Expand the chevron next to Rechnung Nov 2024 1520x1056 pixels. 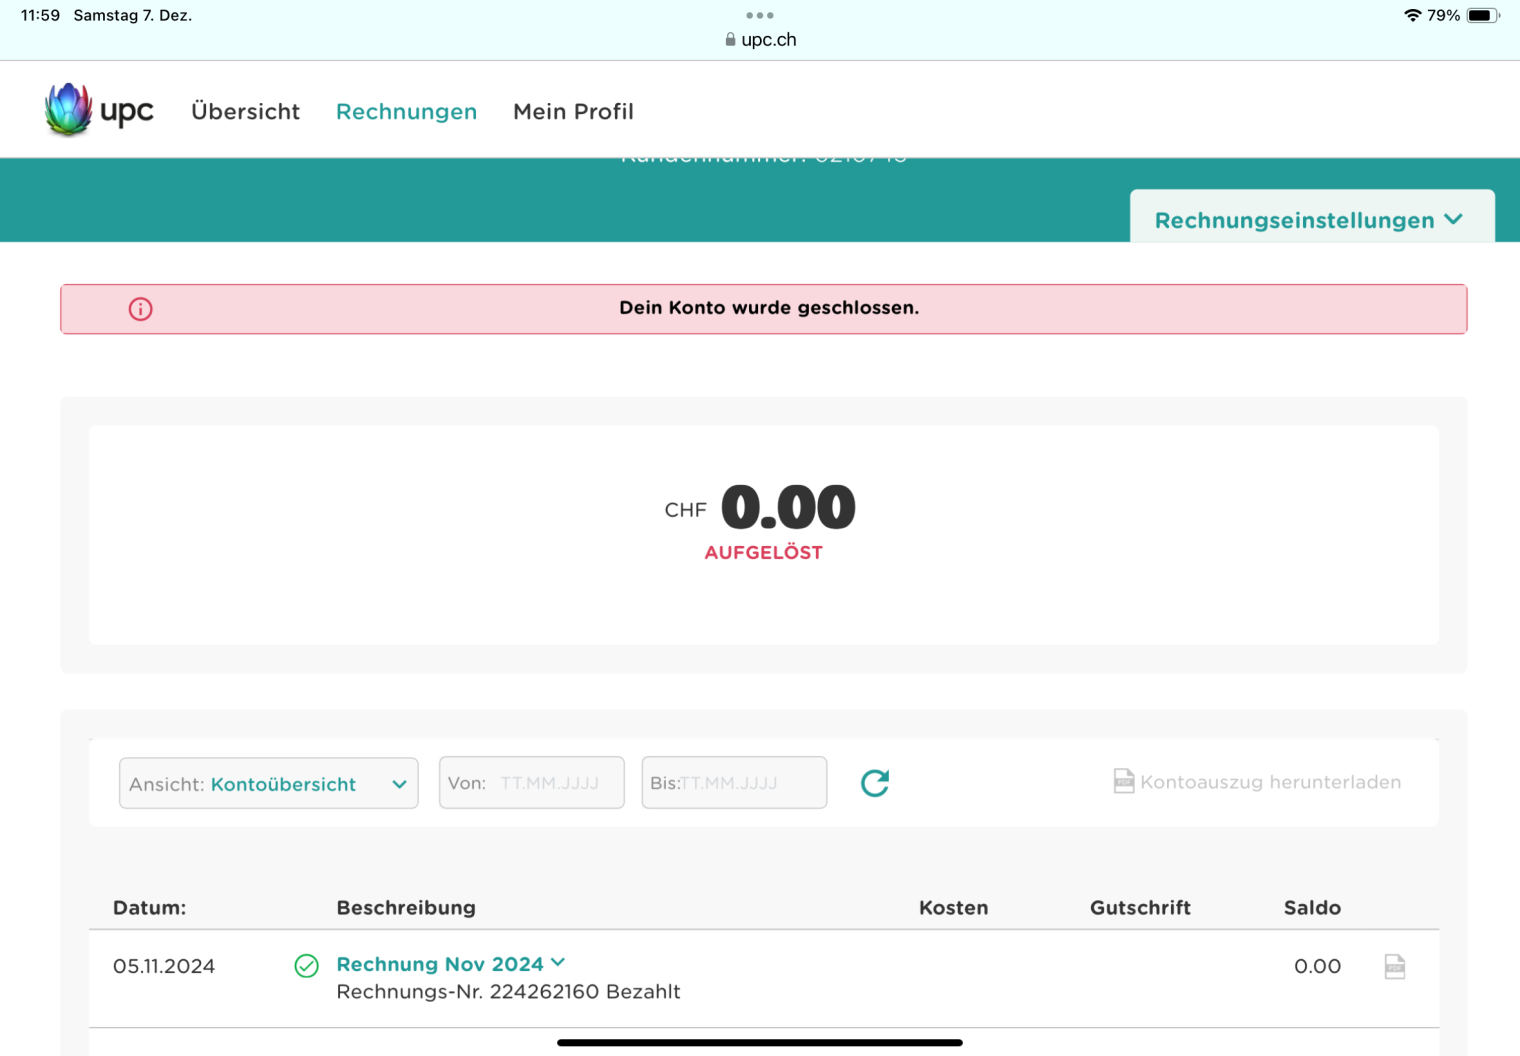pyautogui.click(x=558, y=962)
